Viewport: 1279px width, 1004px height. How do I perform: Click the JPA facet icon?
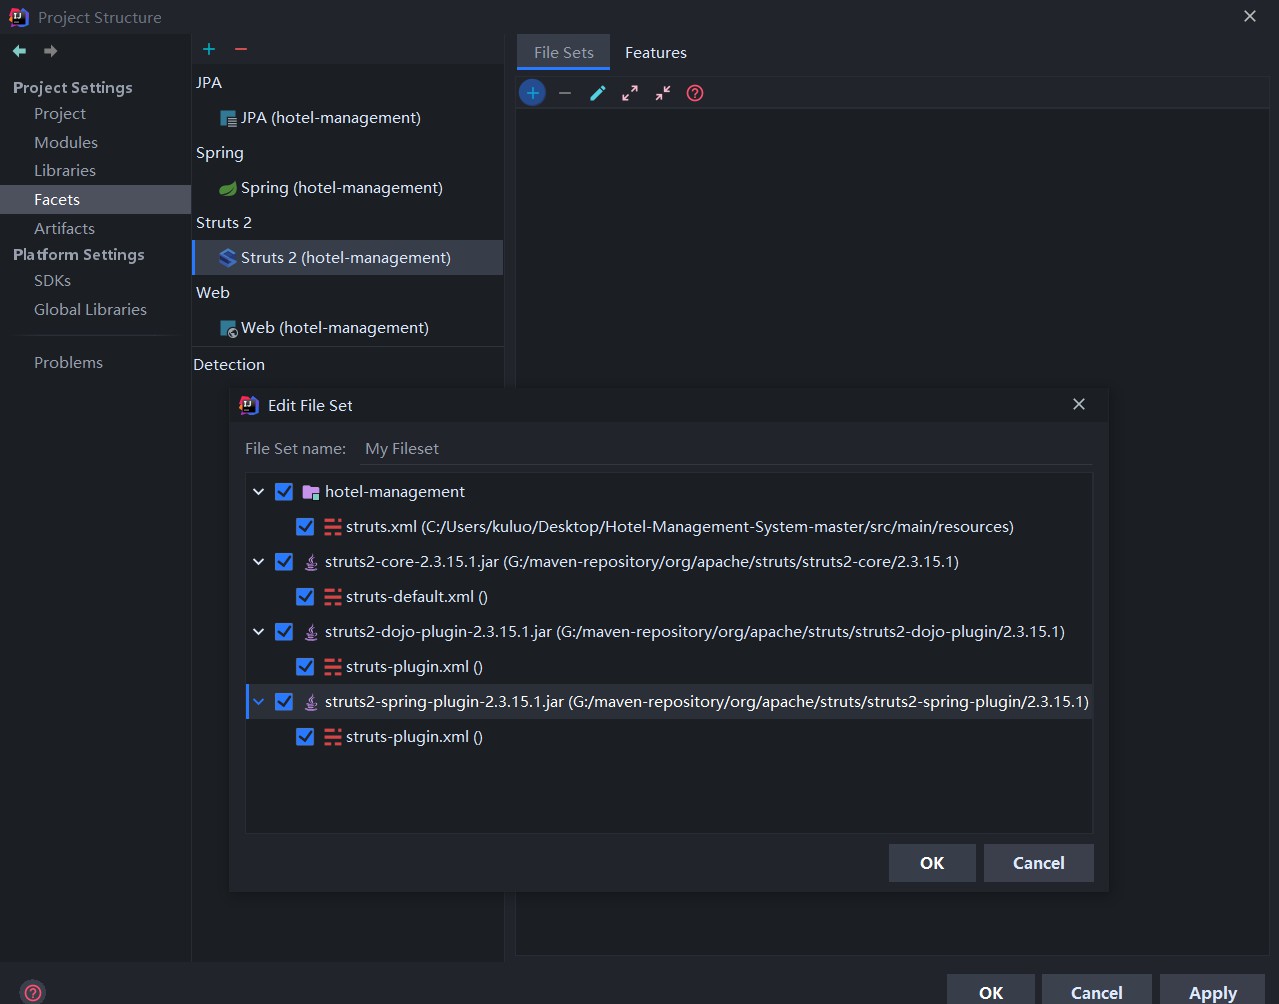pos(228,118)
